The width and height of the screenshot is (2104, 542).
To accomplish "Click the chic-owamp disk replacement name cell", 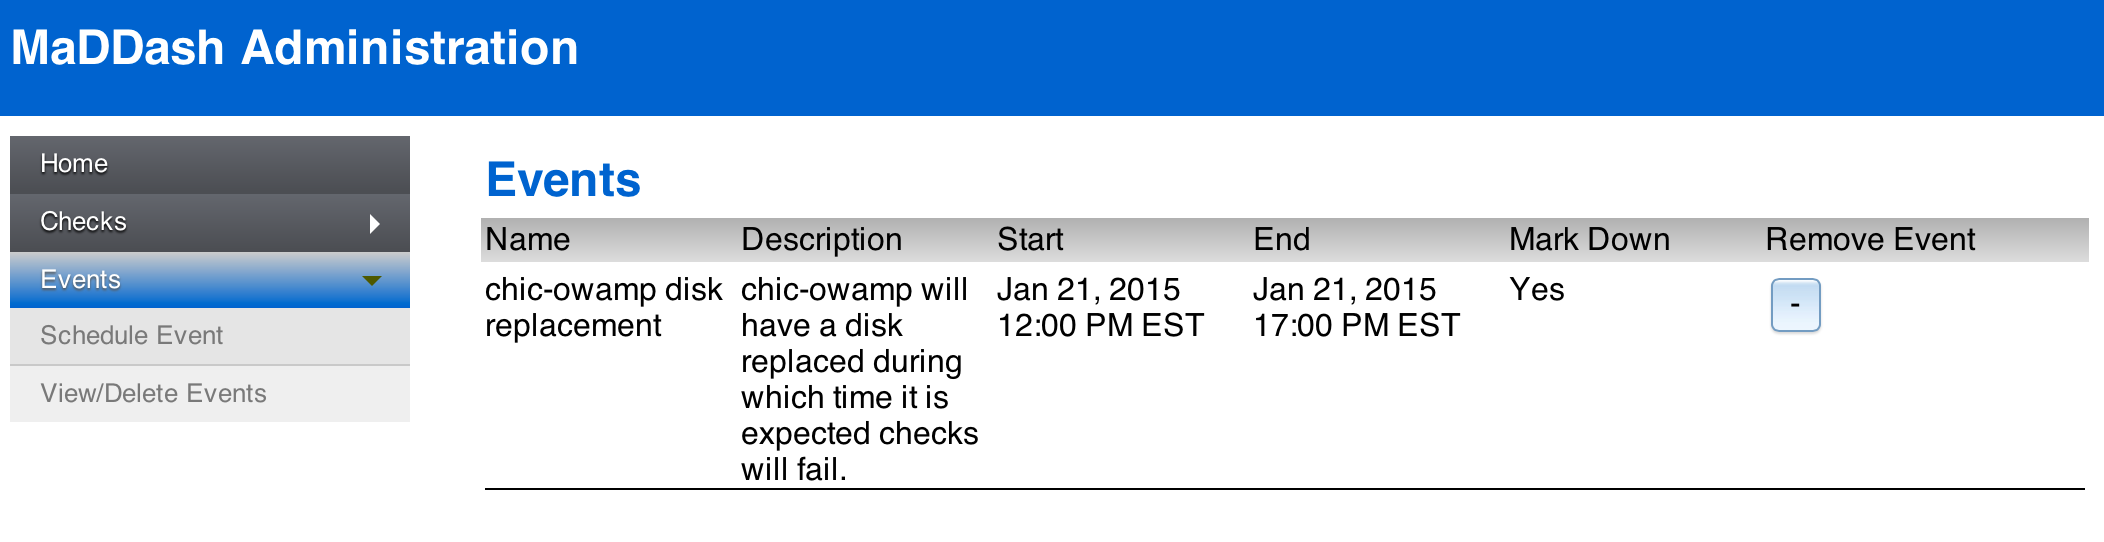I will [x=603, y=308].
